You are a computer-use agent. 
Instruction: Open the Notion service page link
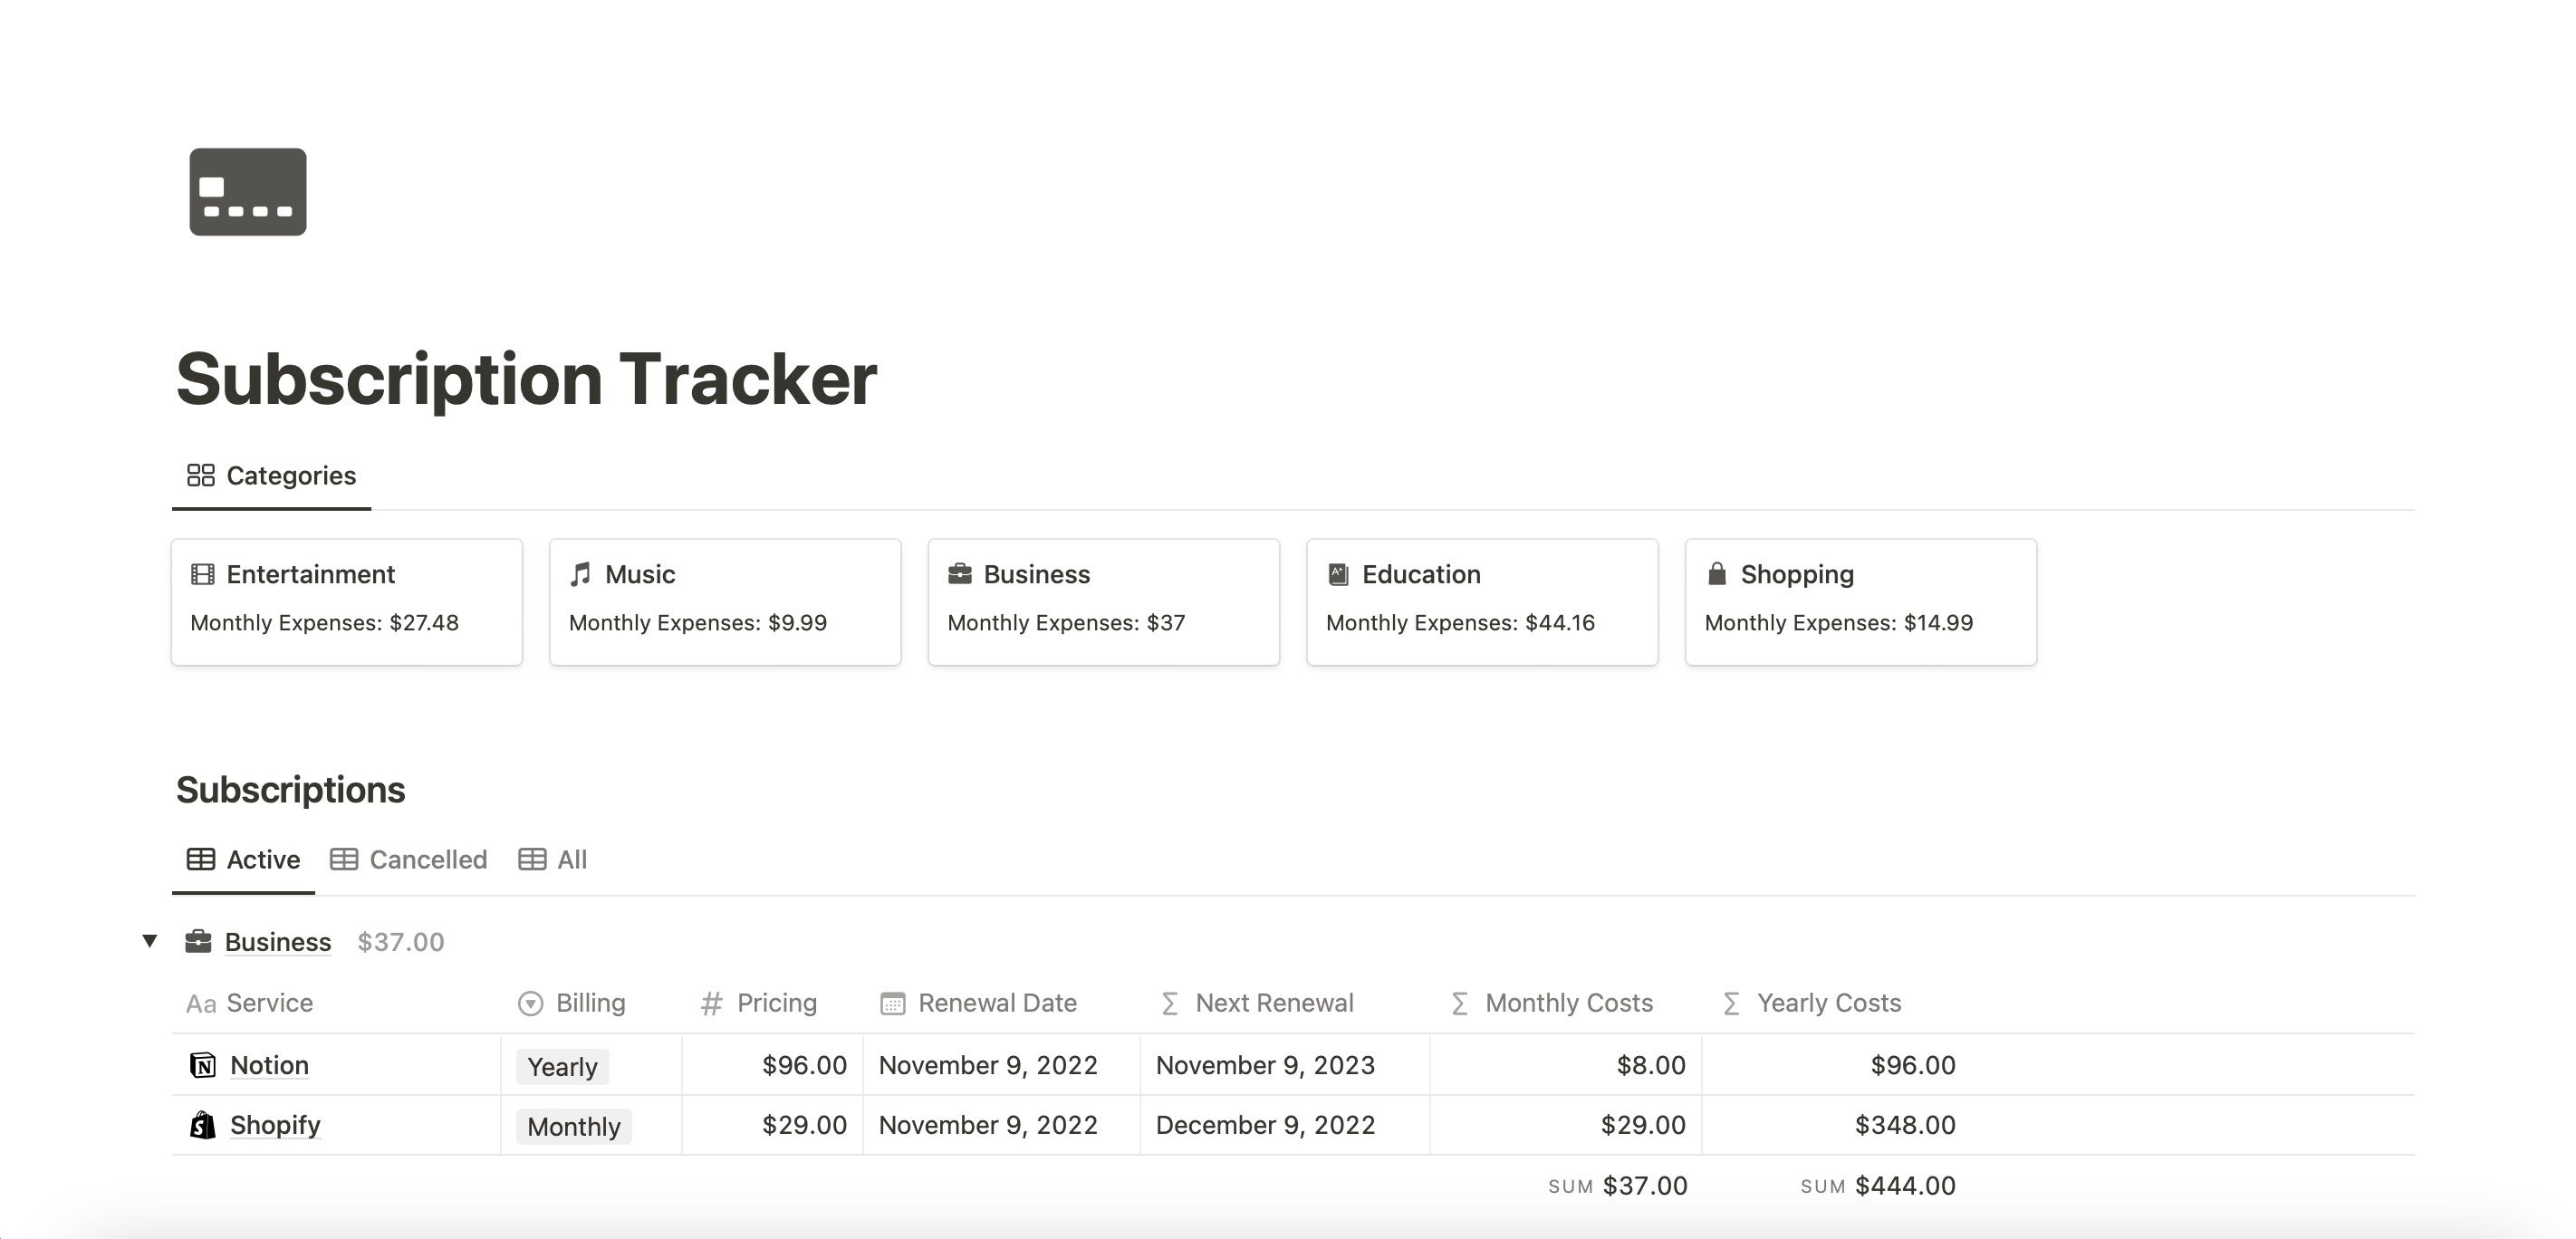(x=269, y=1065)
